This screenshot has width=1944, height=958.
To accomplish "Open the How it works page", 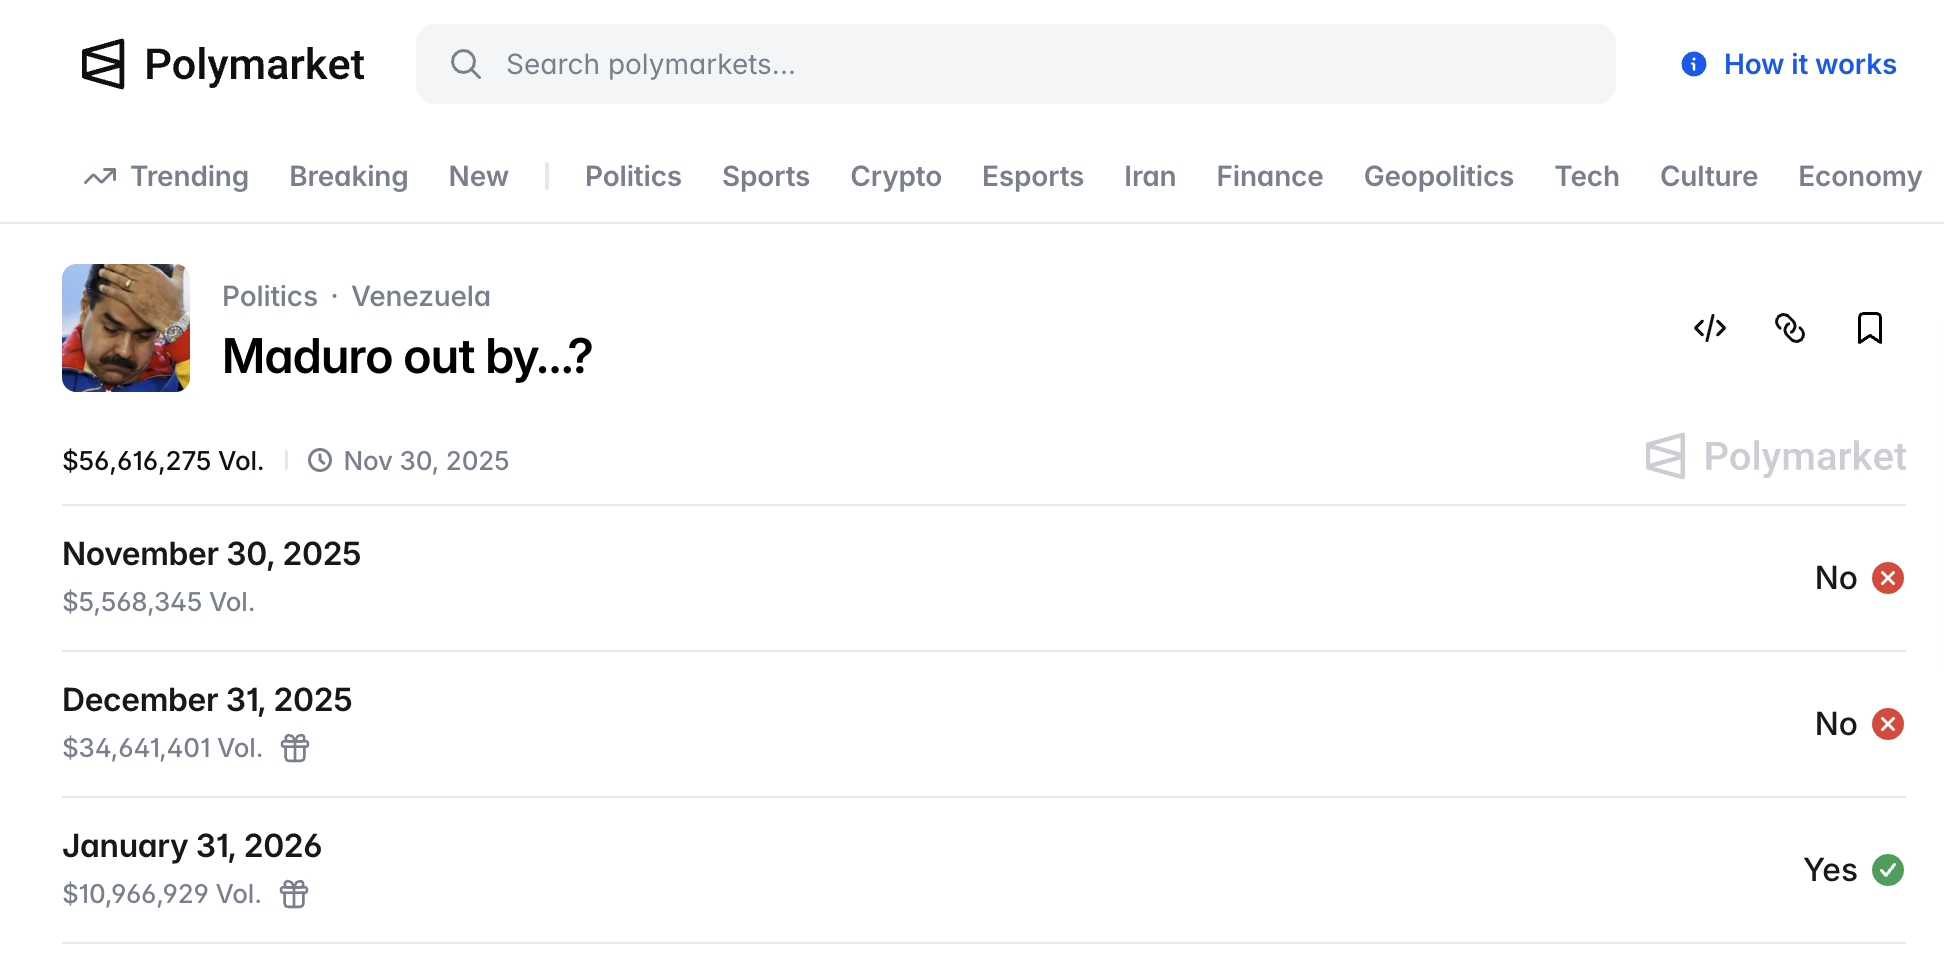I will pyautogui.click(x=1810, y=63).
